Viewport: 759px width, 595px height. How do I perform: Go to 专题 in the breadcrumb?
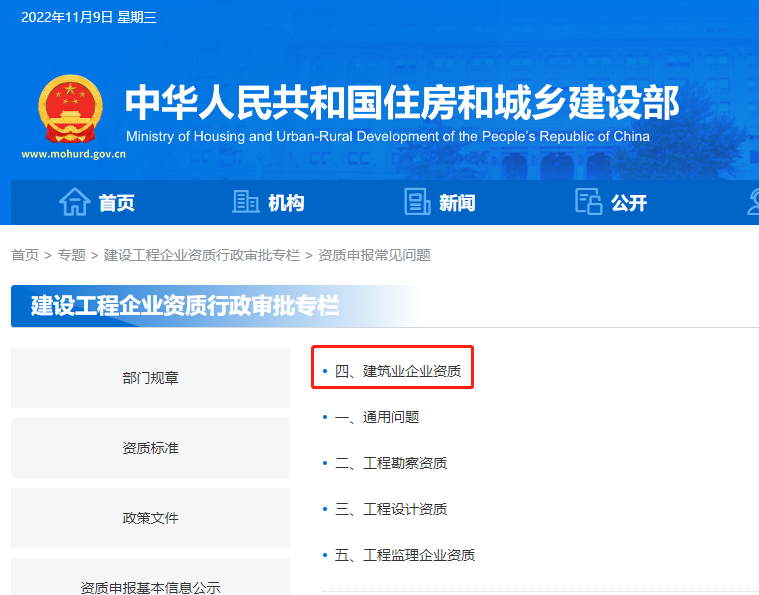(72, 255)
